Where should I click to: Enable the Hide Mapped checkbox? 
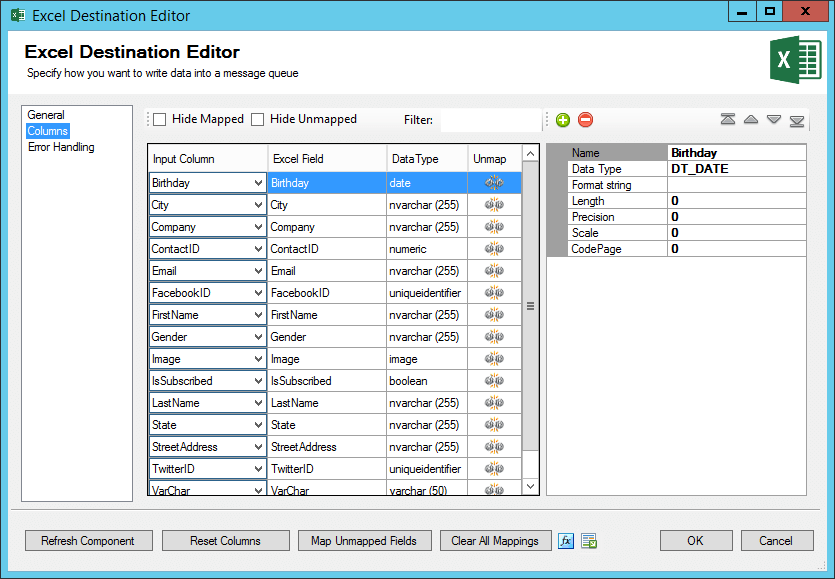coord(159,119)
